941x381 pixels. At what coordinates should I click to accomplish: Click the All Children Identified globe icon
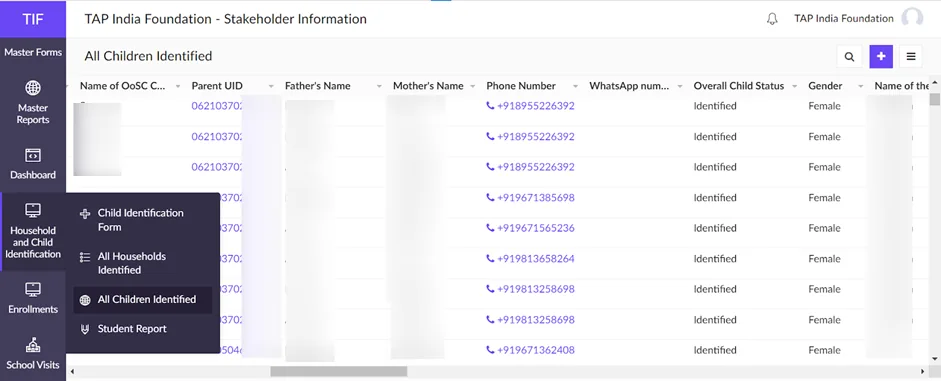pyautogui.click(x=85, y=299)
